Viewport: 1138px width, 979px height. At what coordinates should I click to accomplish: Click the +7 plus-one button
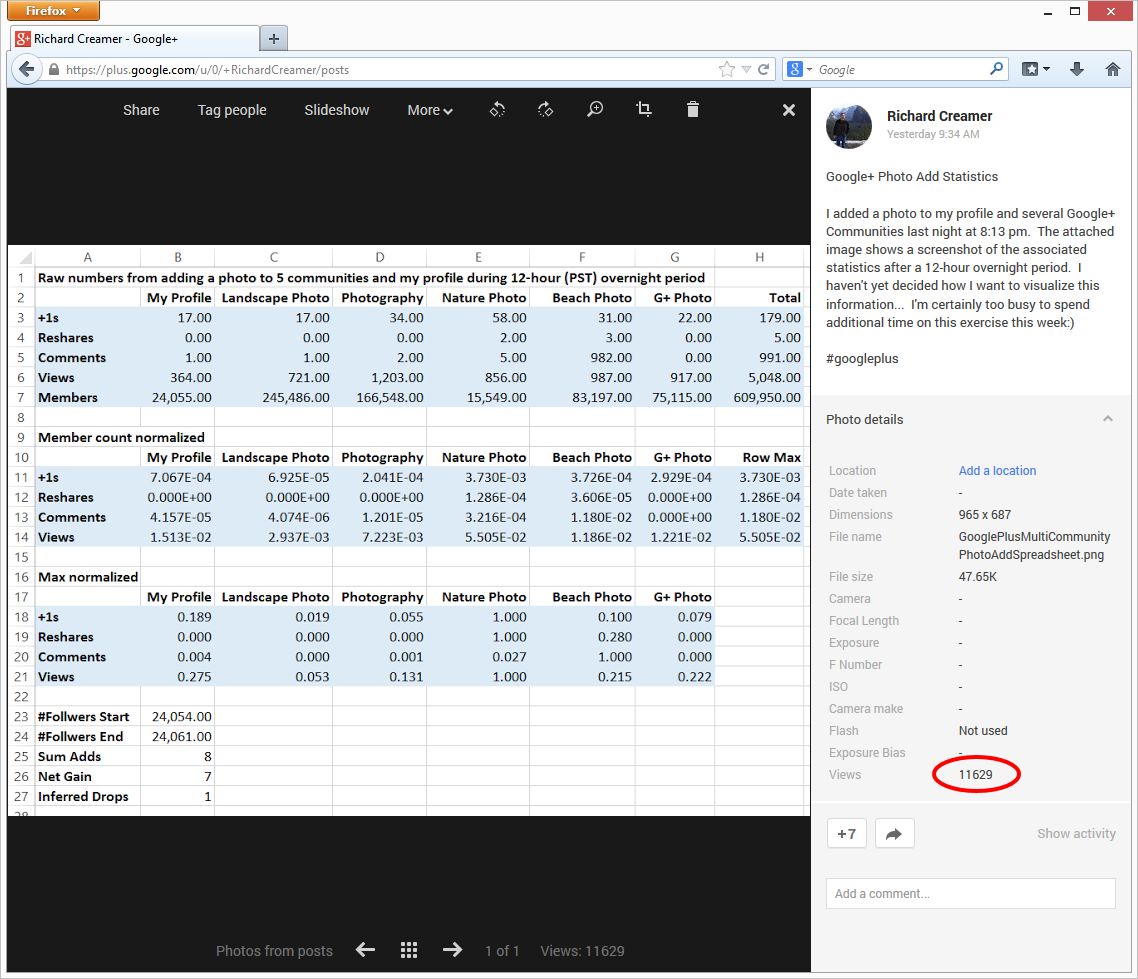846,834
